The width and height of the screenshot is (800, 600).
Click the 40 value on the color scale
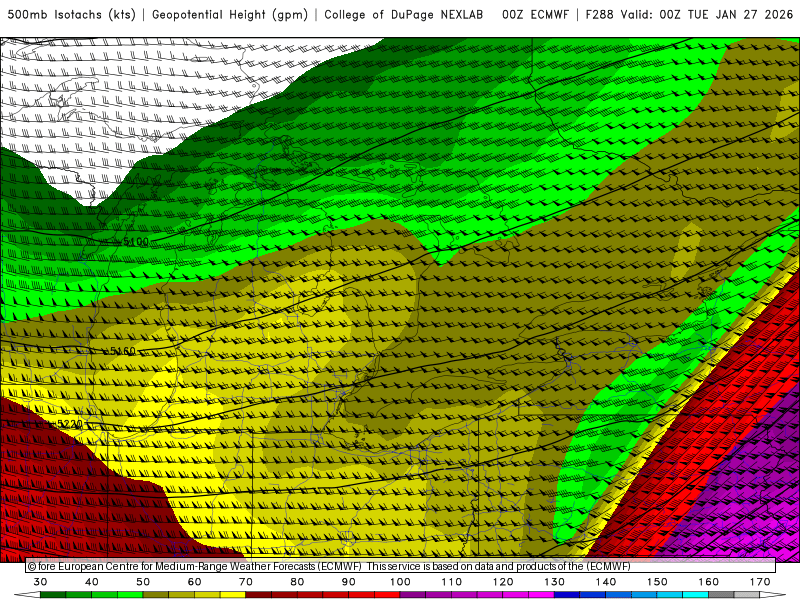(92, 582)
